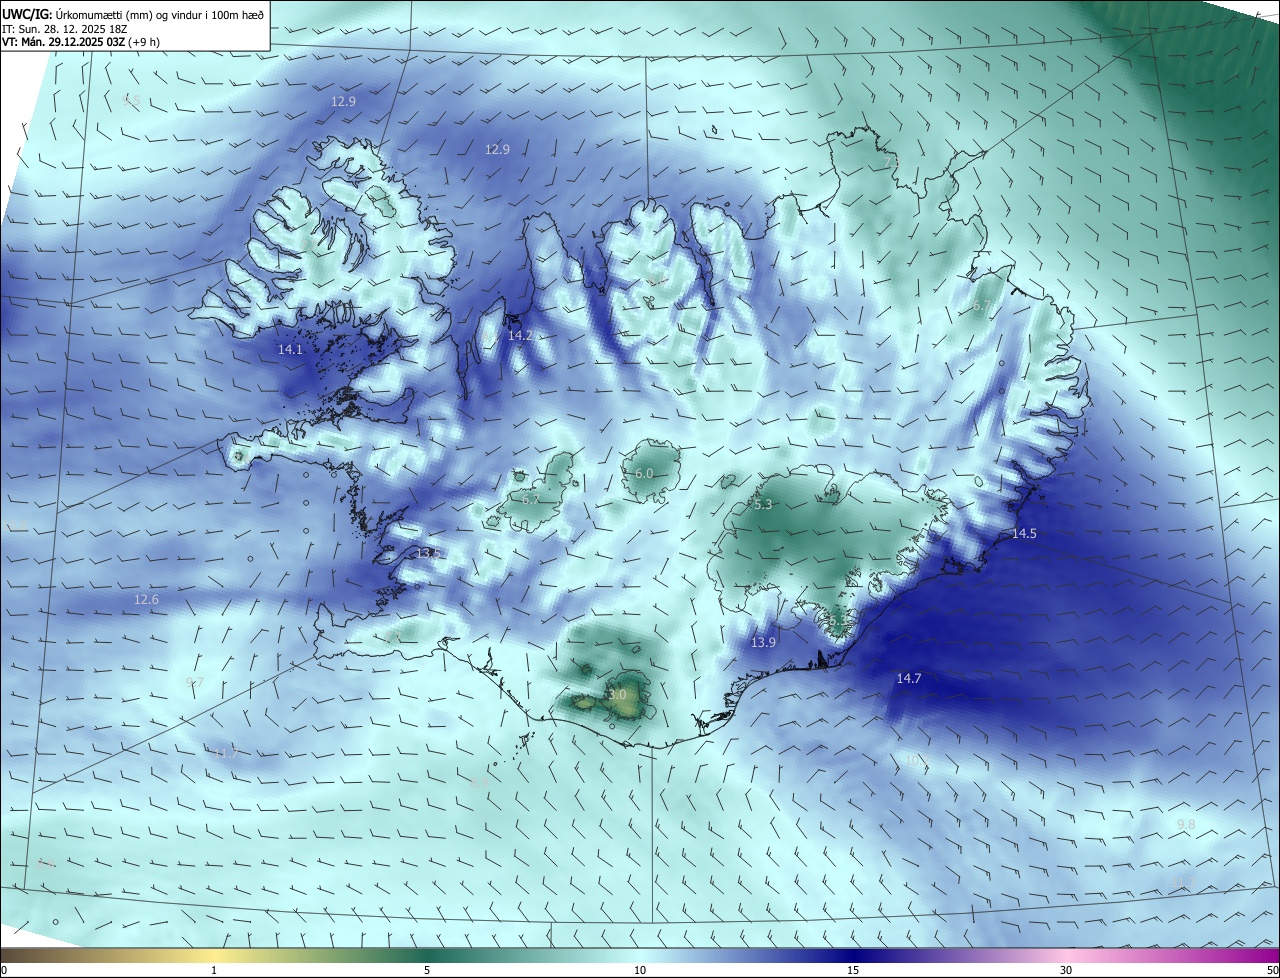Click the title "Úrkomumætti (mm) og vindur í 100m hæð"
Screen dimensions: 1280x978
[158, 15]
